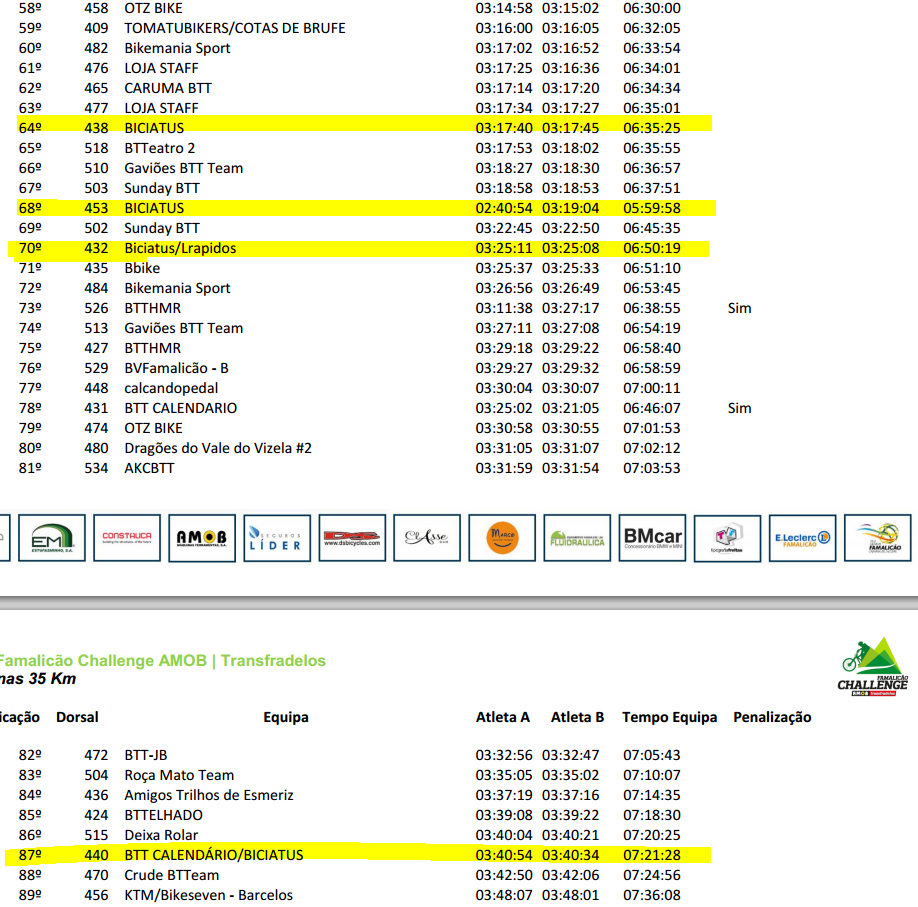Click team name 'TOMATUBIKERS/COTAS DE BRUFE'
This screenshot has height=907, width=918.
[235, 28]
